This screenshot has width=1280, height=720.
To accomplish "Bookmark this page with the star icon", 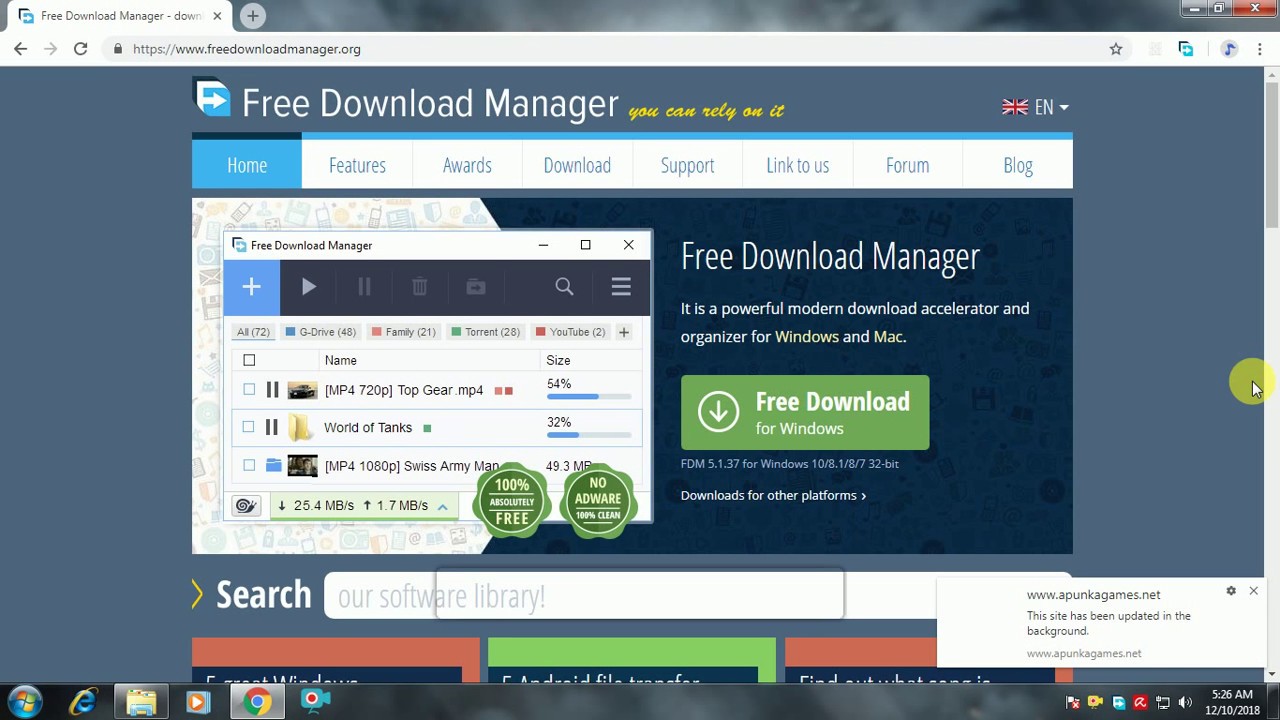I will tap(1116, 48).
